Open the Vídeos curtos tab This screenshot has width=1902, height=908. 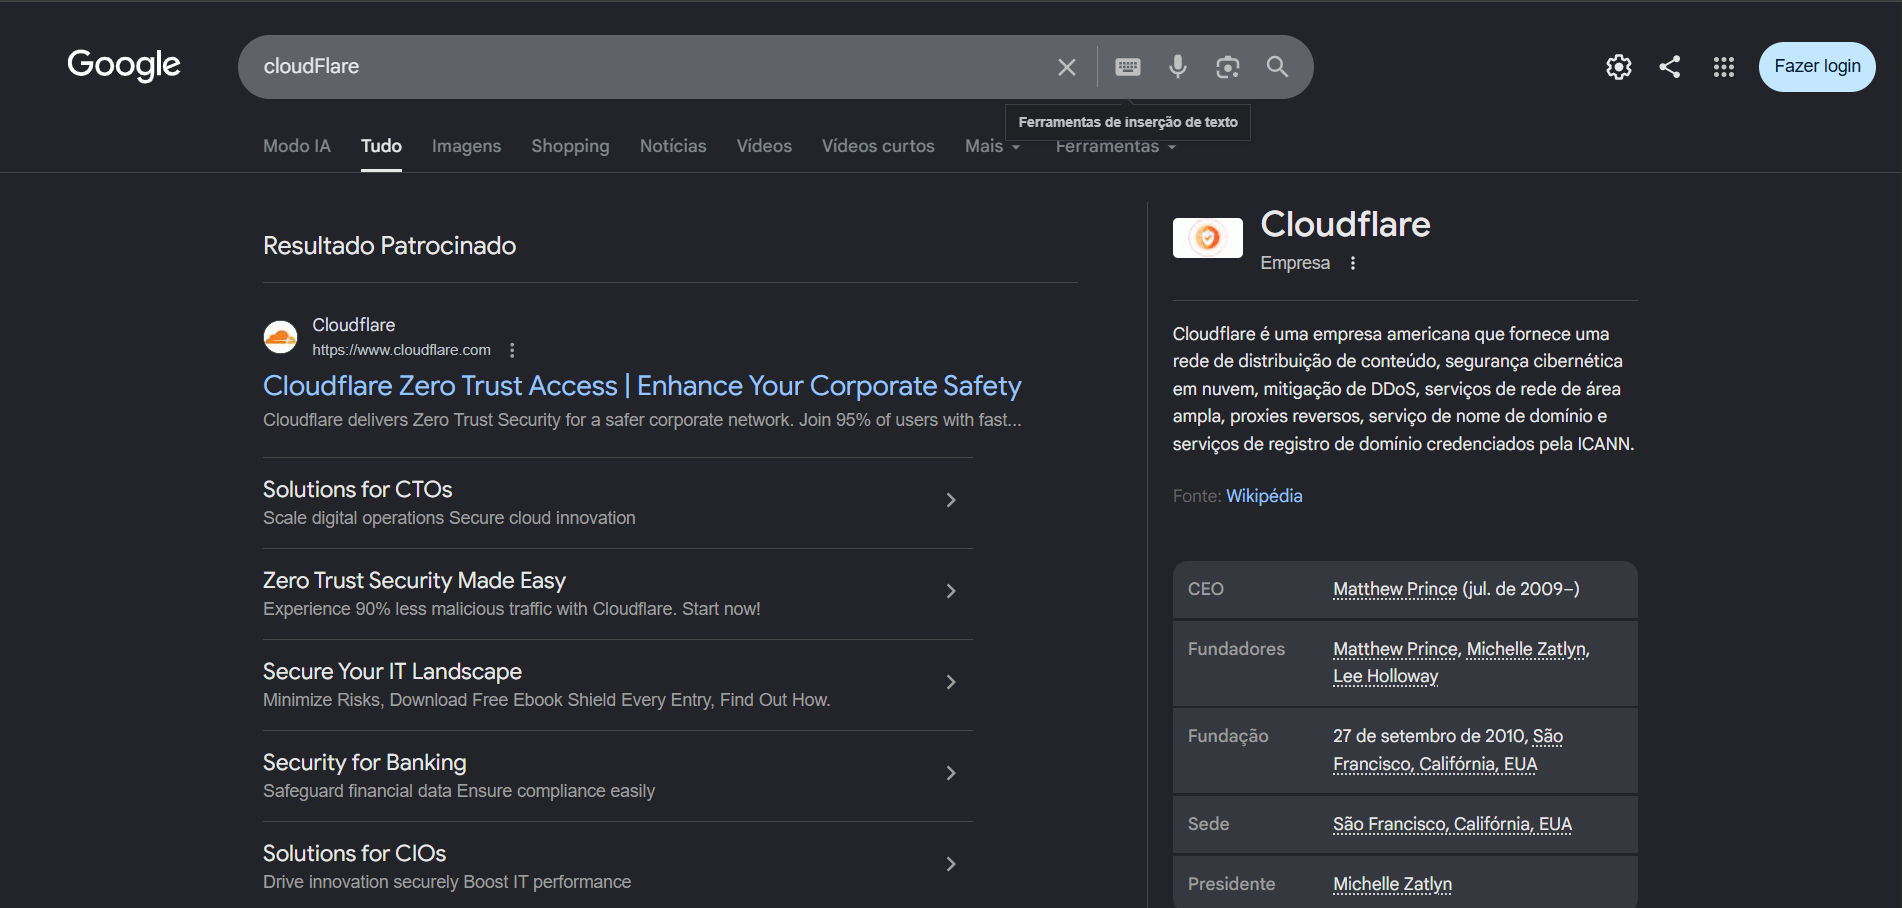point(878,146)
